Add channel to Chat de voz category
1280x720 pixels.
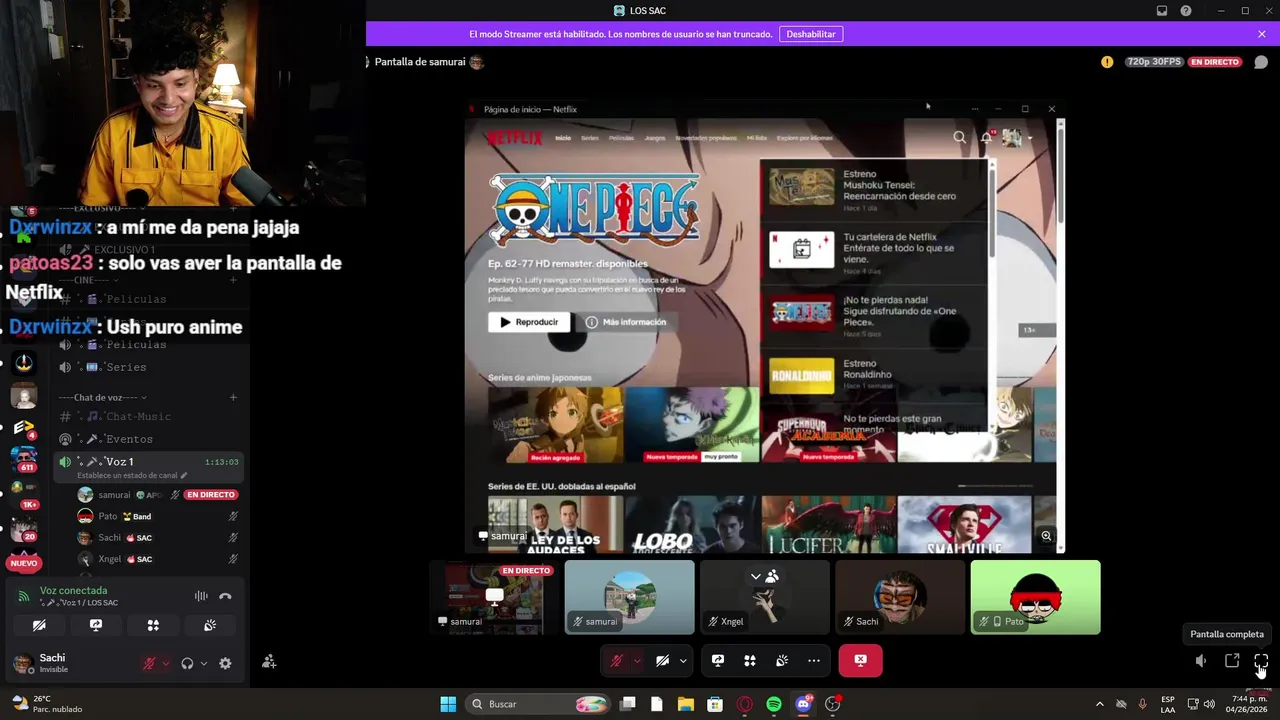click(x=233, y=397)
